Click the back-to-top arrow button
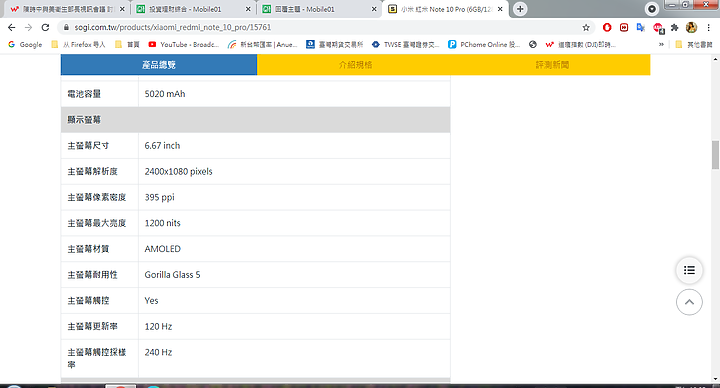Image resolution: width=720 pixels, height=388 pixels. (x=689, y=302)
